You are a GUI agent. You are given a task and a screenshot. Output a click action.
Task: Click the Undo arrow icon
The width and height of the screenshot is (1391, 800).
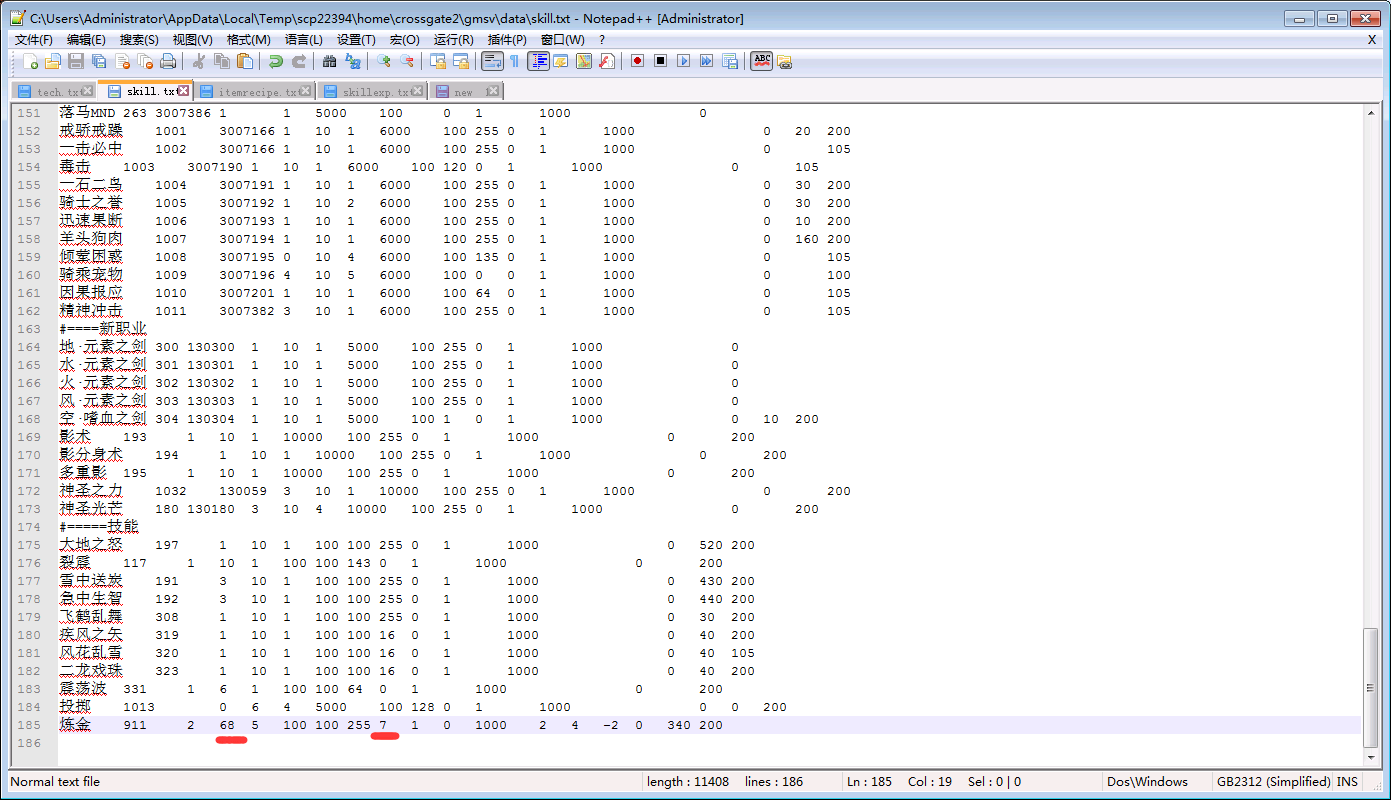click(x=276, y=61)
